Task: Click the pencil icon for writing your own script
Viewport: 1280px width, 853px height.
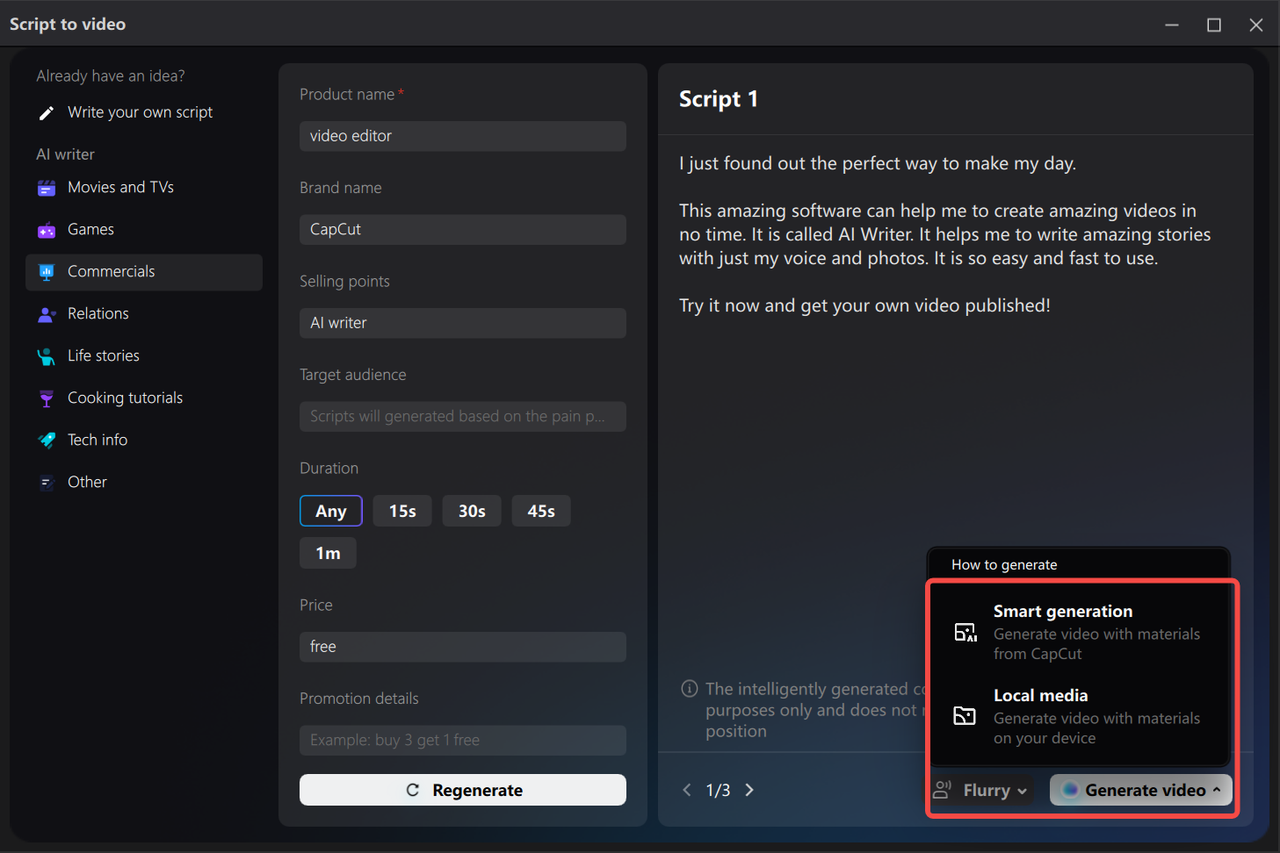Action: 46,112
